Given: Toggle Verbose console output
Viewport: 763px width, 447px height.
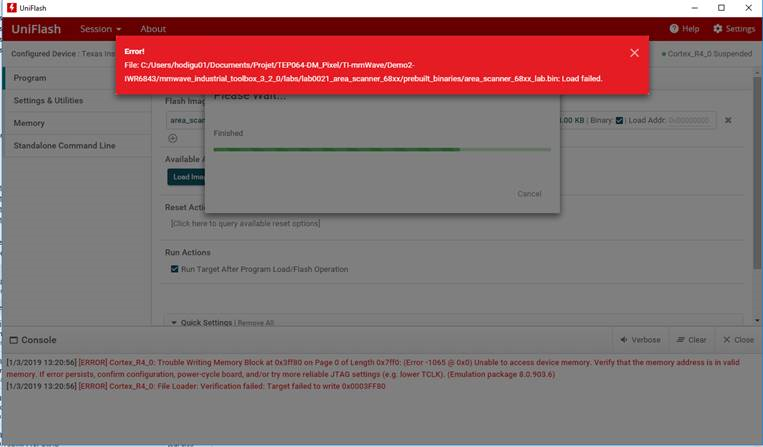Looking at the screenshot, I should pos(640,340).
